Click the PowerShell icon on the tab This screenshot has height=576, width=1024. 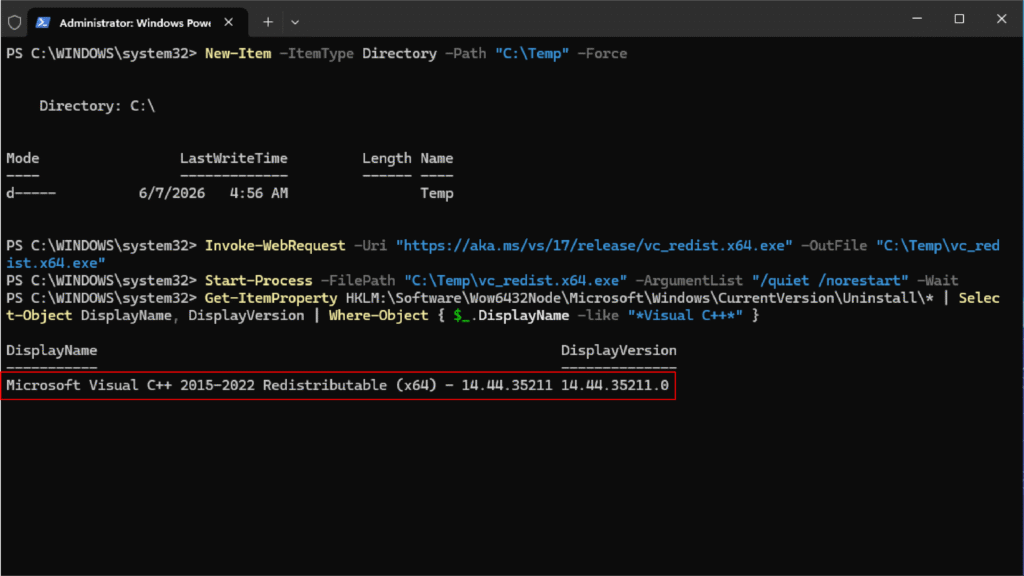43,22
